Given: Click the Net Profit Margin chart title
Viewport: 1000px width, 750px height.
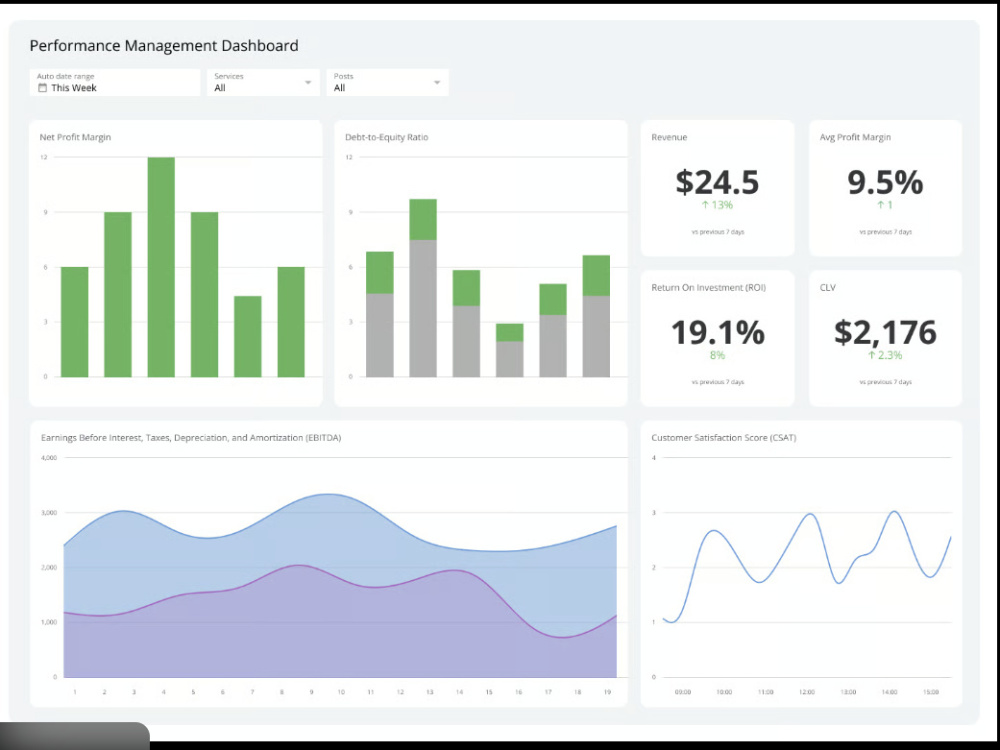Looking at the screenshot, I should (x=75, y=137).
